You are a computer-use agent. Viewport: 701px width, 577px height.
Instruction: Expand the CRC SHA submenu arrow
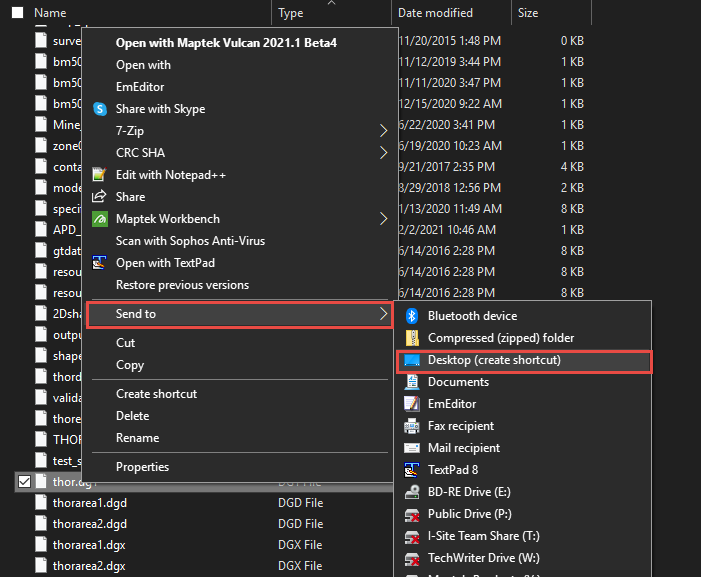[383, 153]
